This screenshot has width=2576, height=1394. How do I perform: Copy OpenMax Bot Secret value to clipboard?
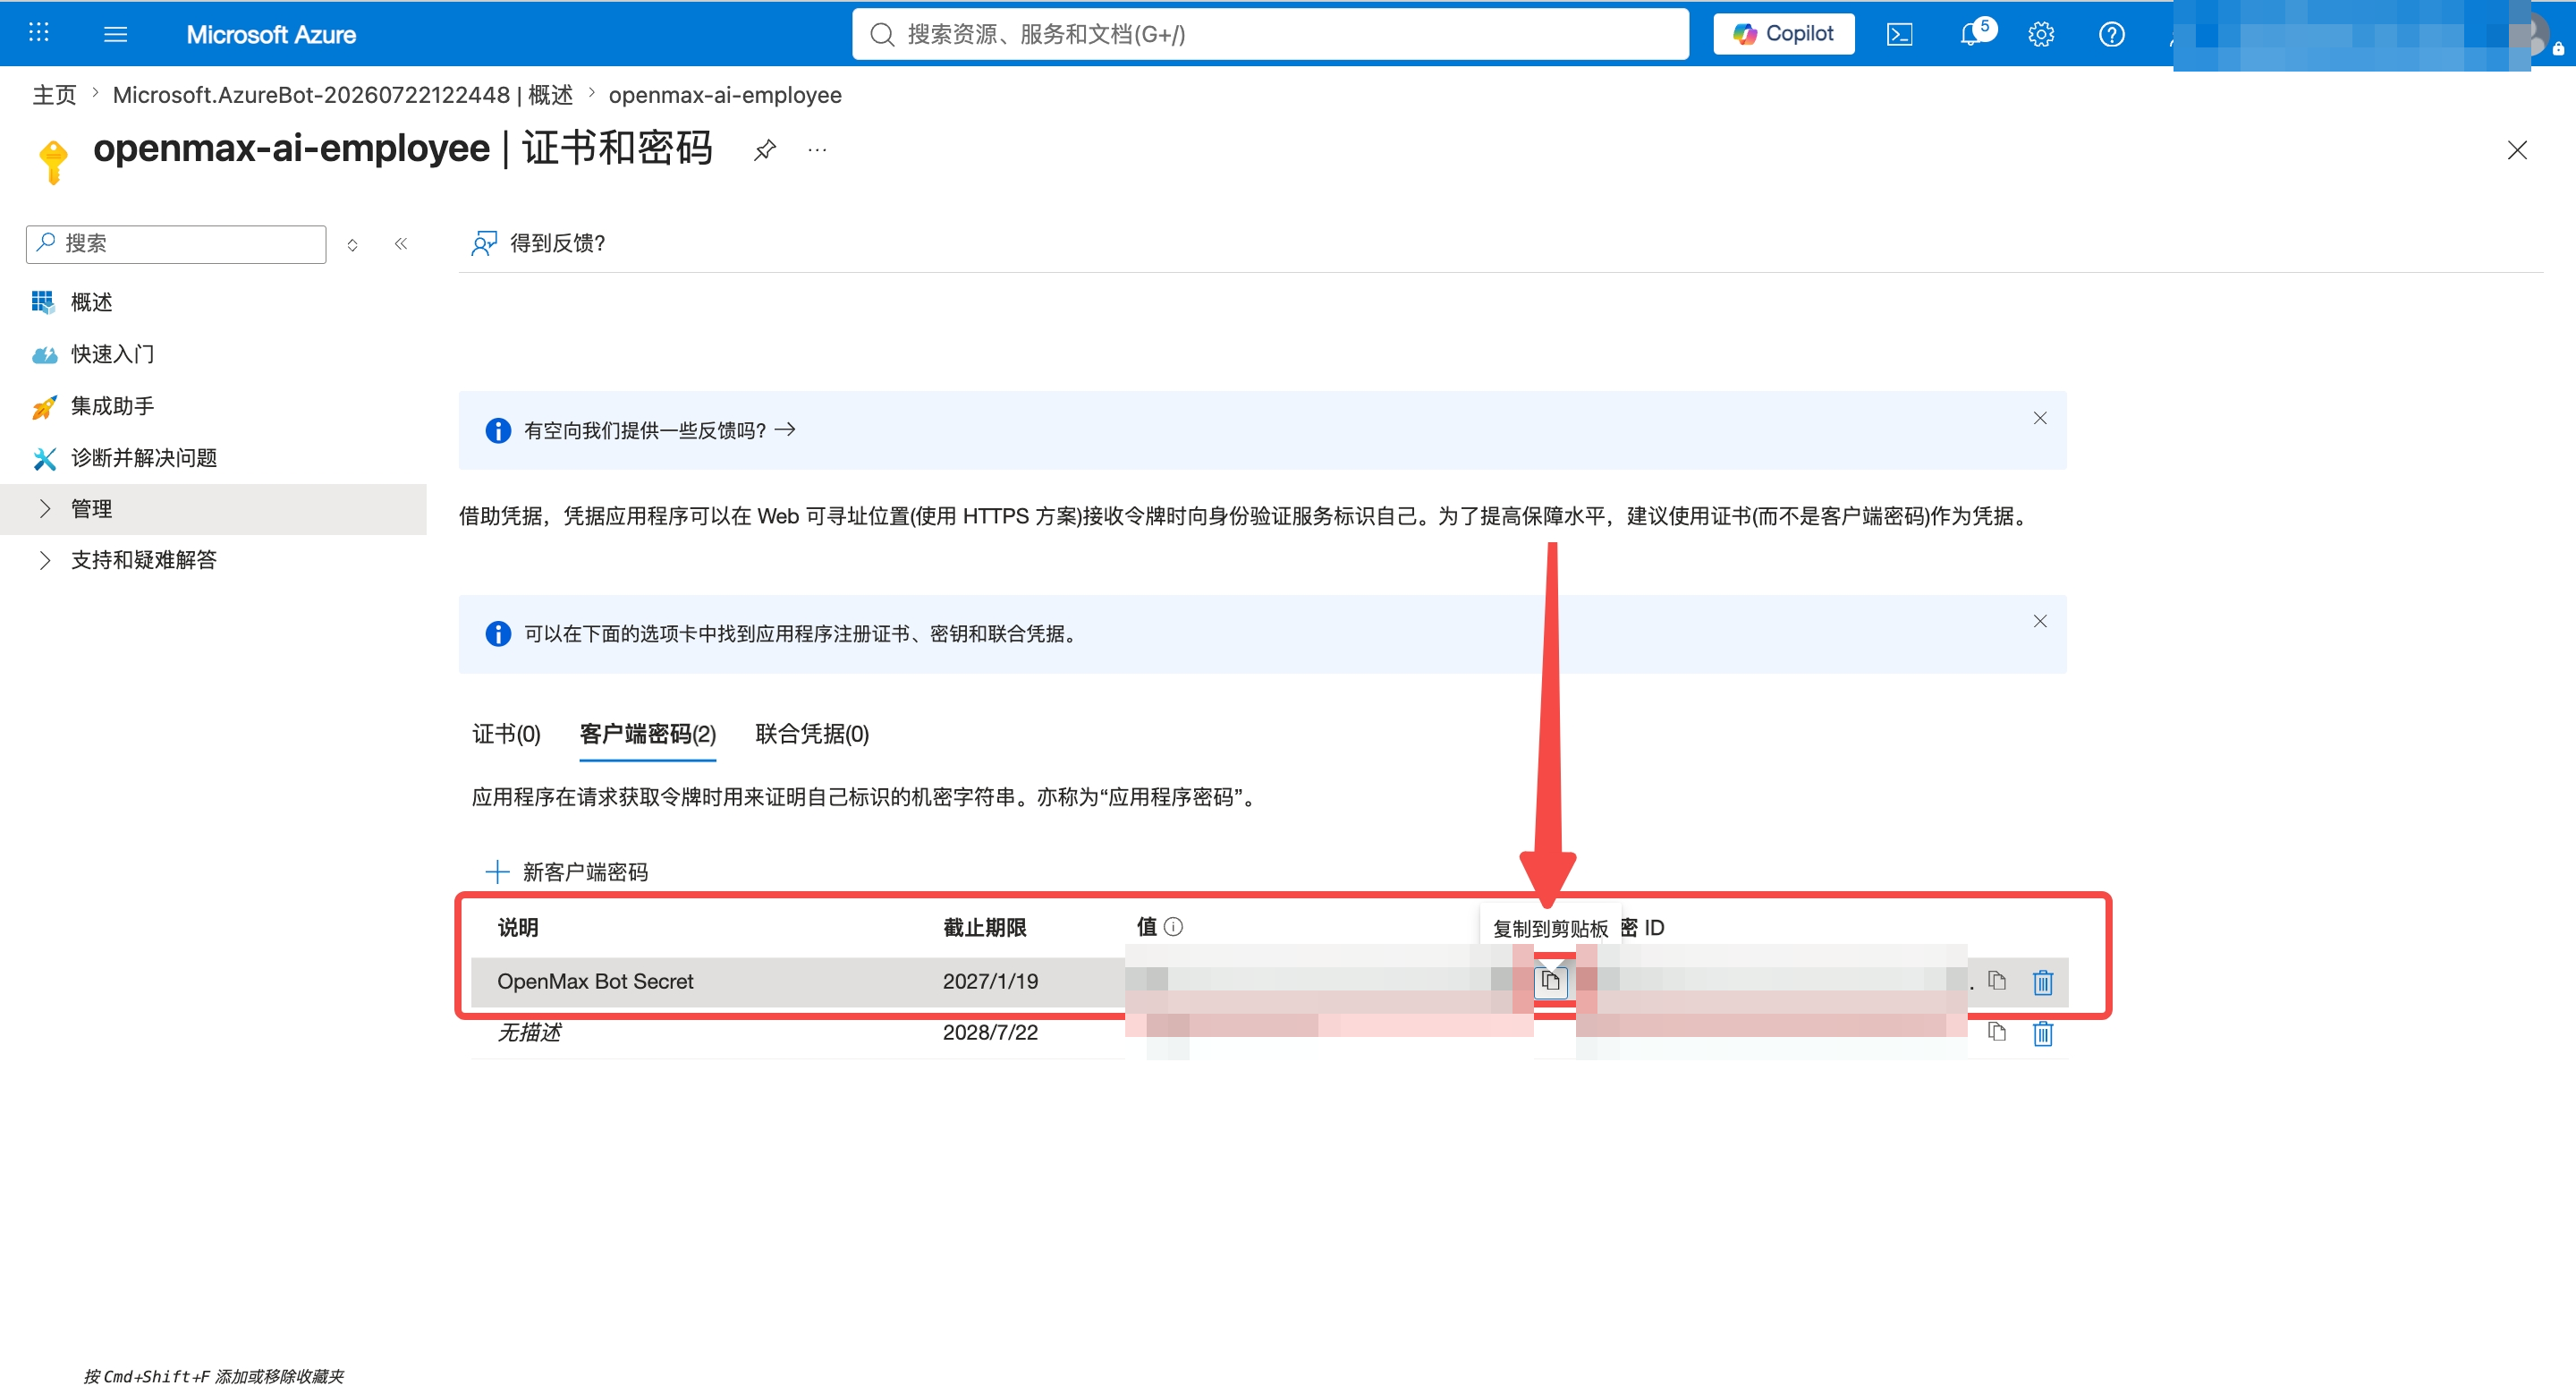1550,981
